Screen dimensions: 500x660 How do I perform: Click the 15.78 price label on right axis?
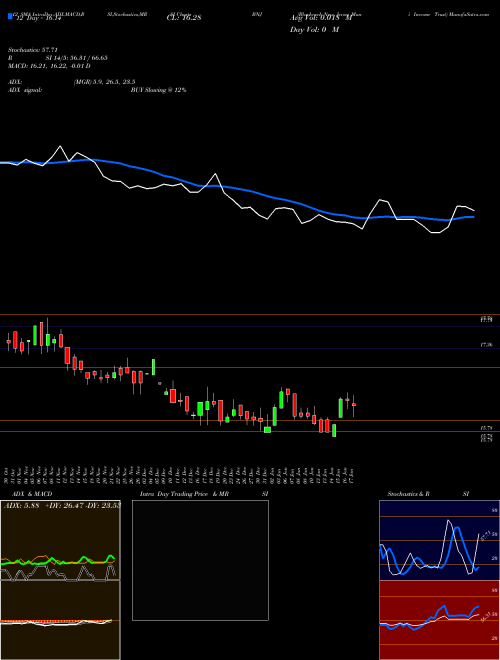(x=487, y=428)
